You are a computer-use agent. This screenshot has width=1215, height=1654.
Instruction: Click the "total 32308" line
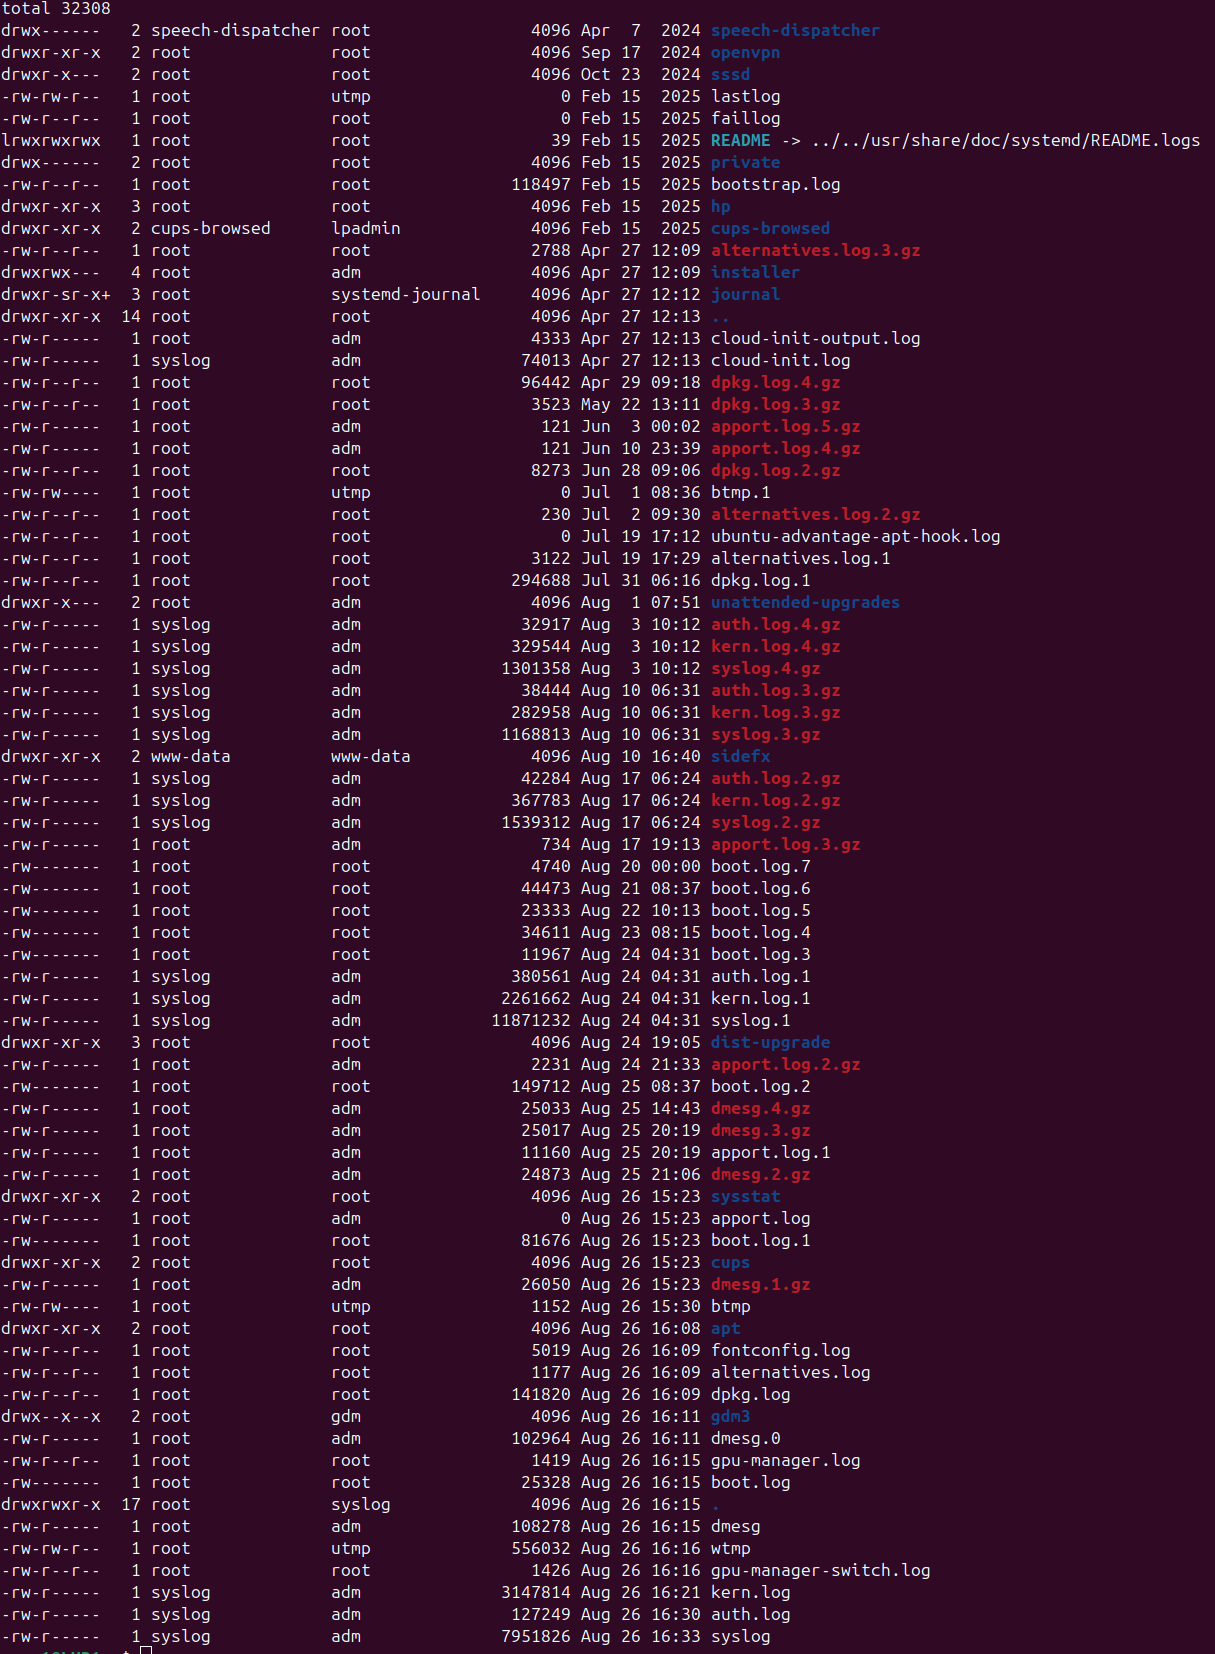pyautogui.click(x=56, y=9)
